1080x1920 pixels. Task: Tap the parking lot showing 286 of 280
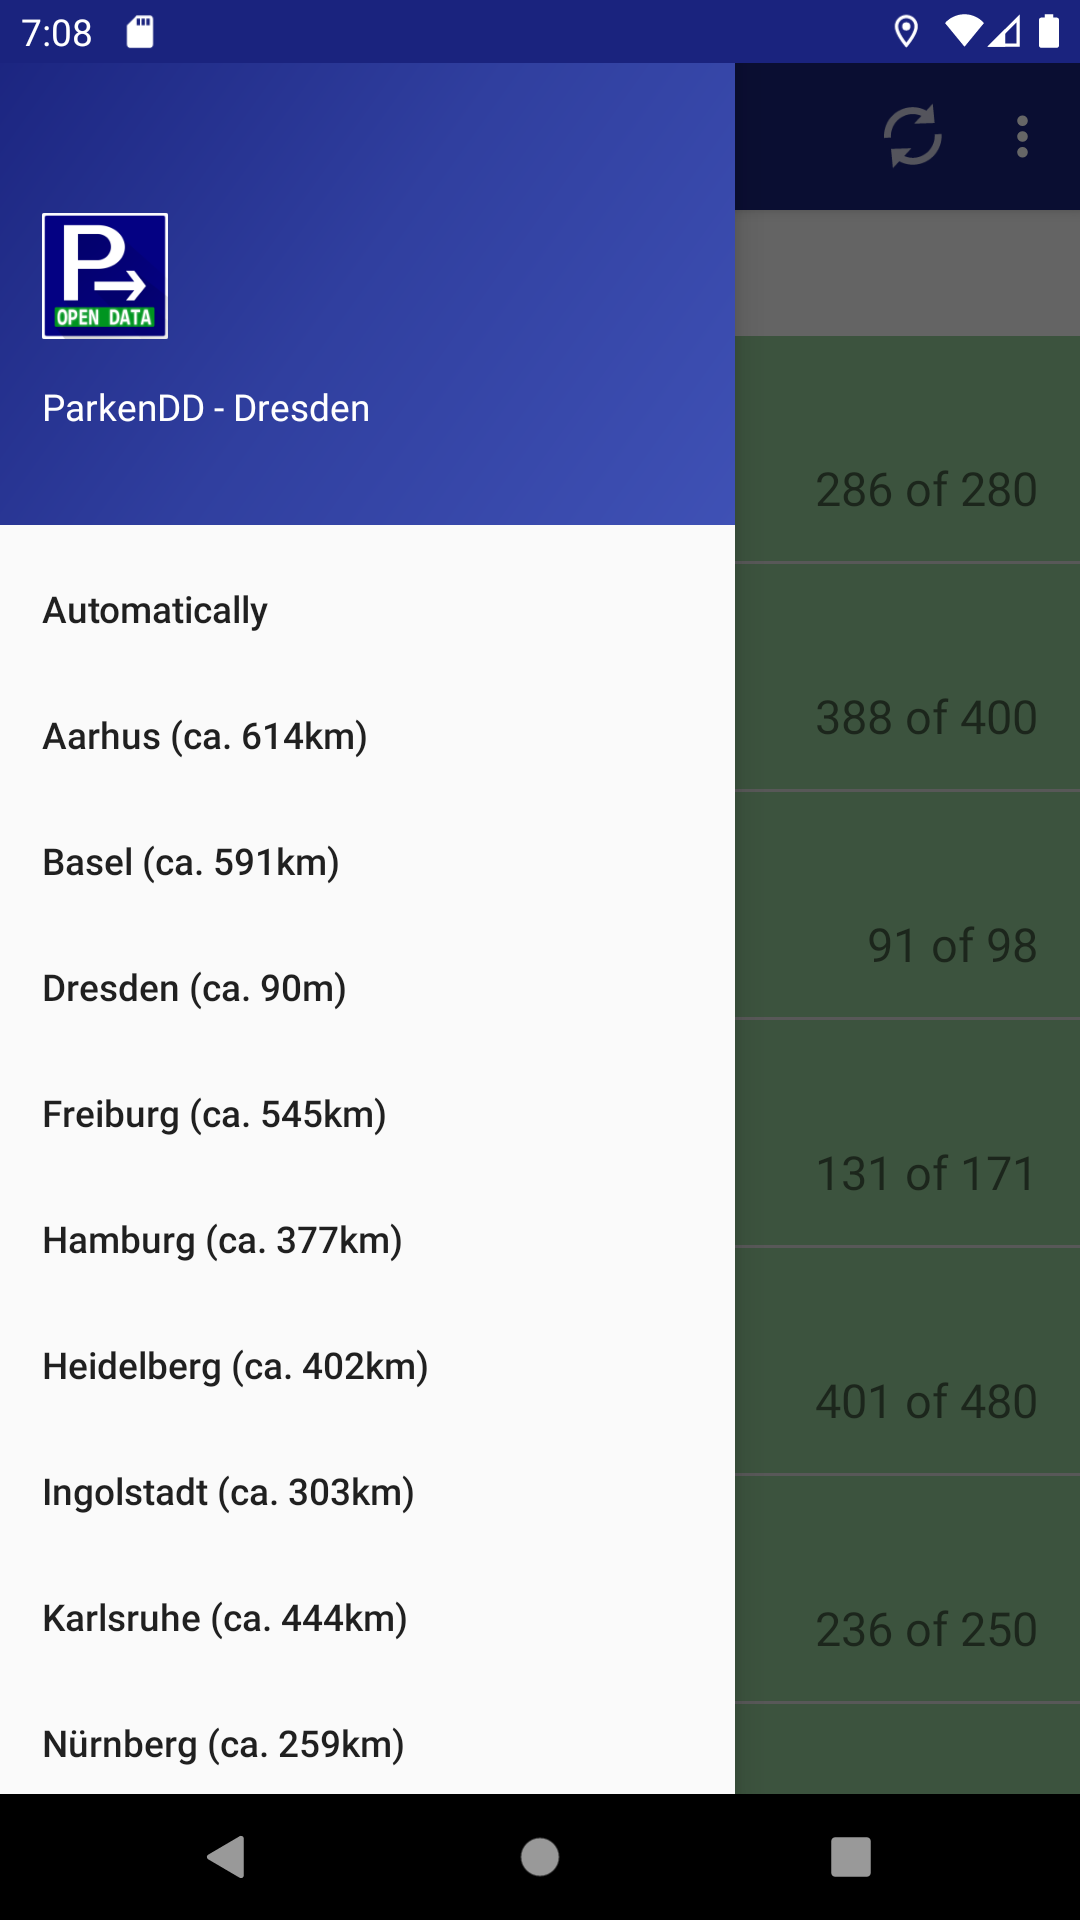(925, 490)
